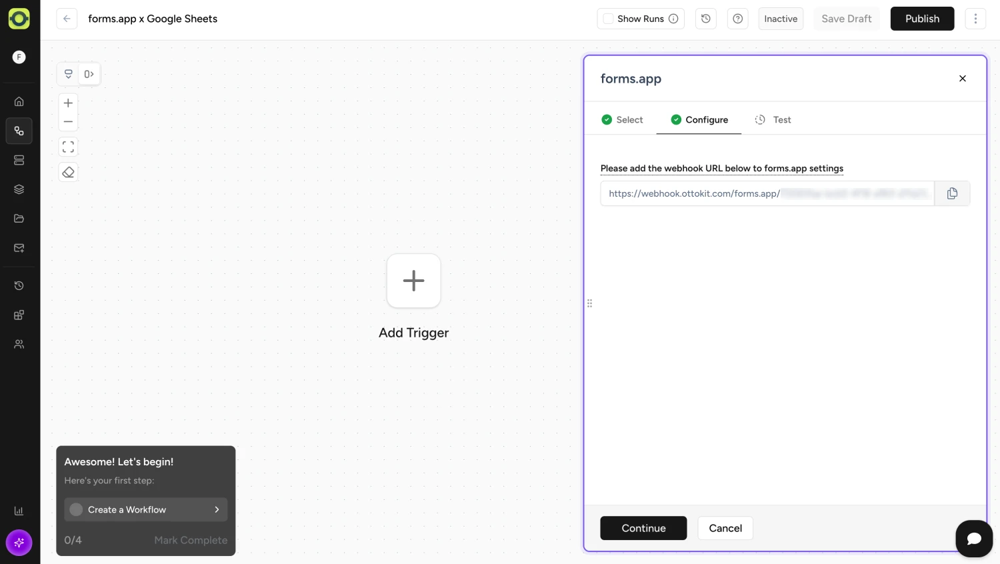This screenshot has height=564, width=1000.
Task: Click the 'forms.app' panel heading
Action: pyautogui.click(x=631, y=78)
